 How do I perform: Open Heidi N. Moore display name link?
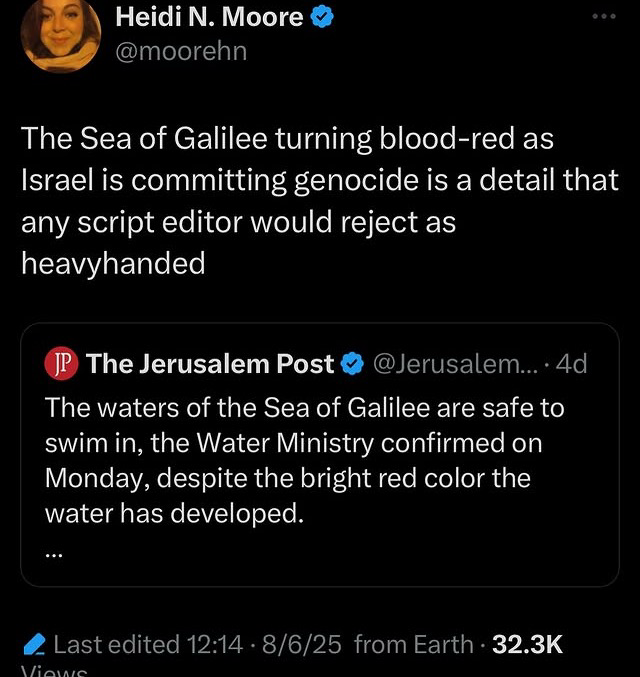[209, 15]
